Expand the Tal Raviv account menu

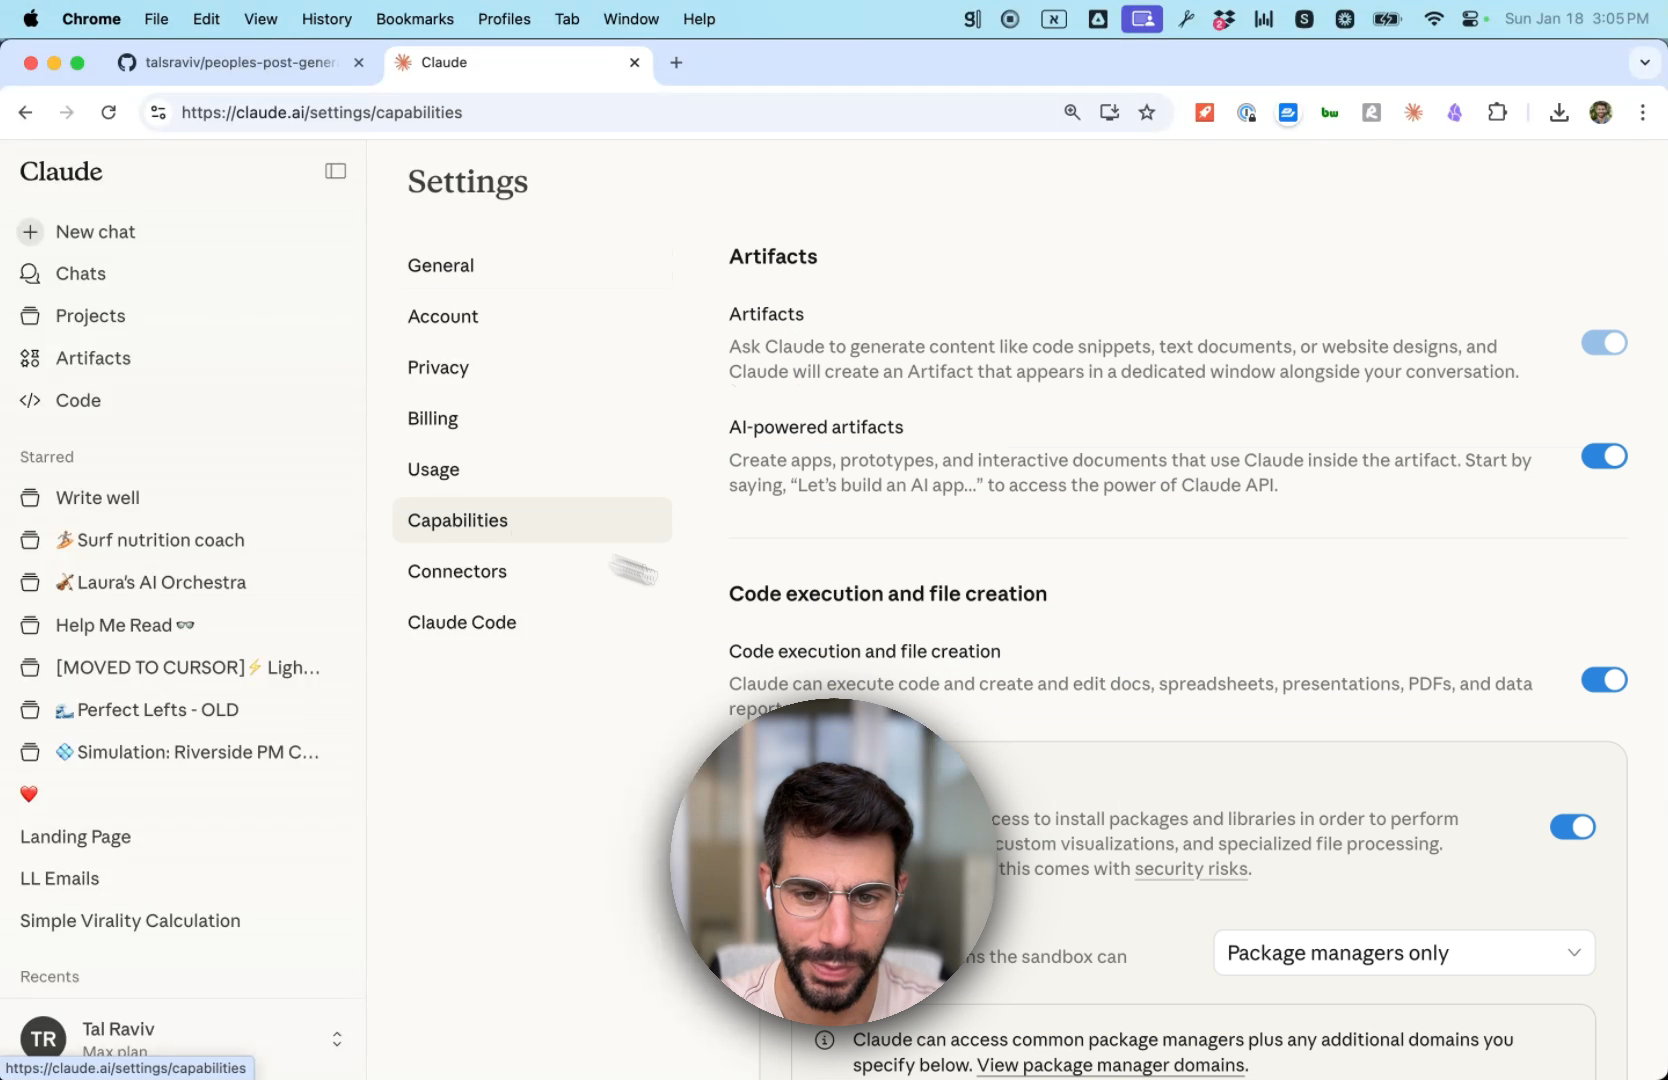point(337,1039)
